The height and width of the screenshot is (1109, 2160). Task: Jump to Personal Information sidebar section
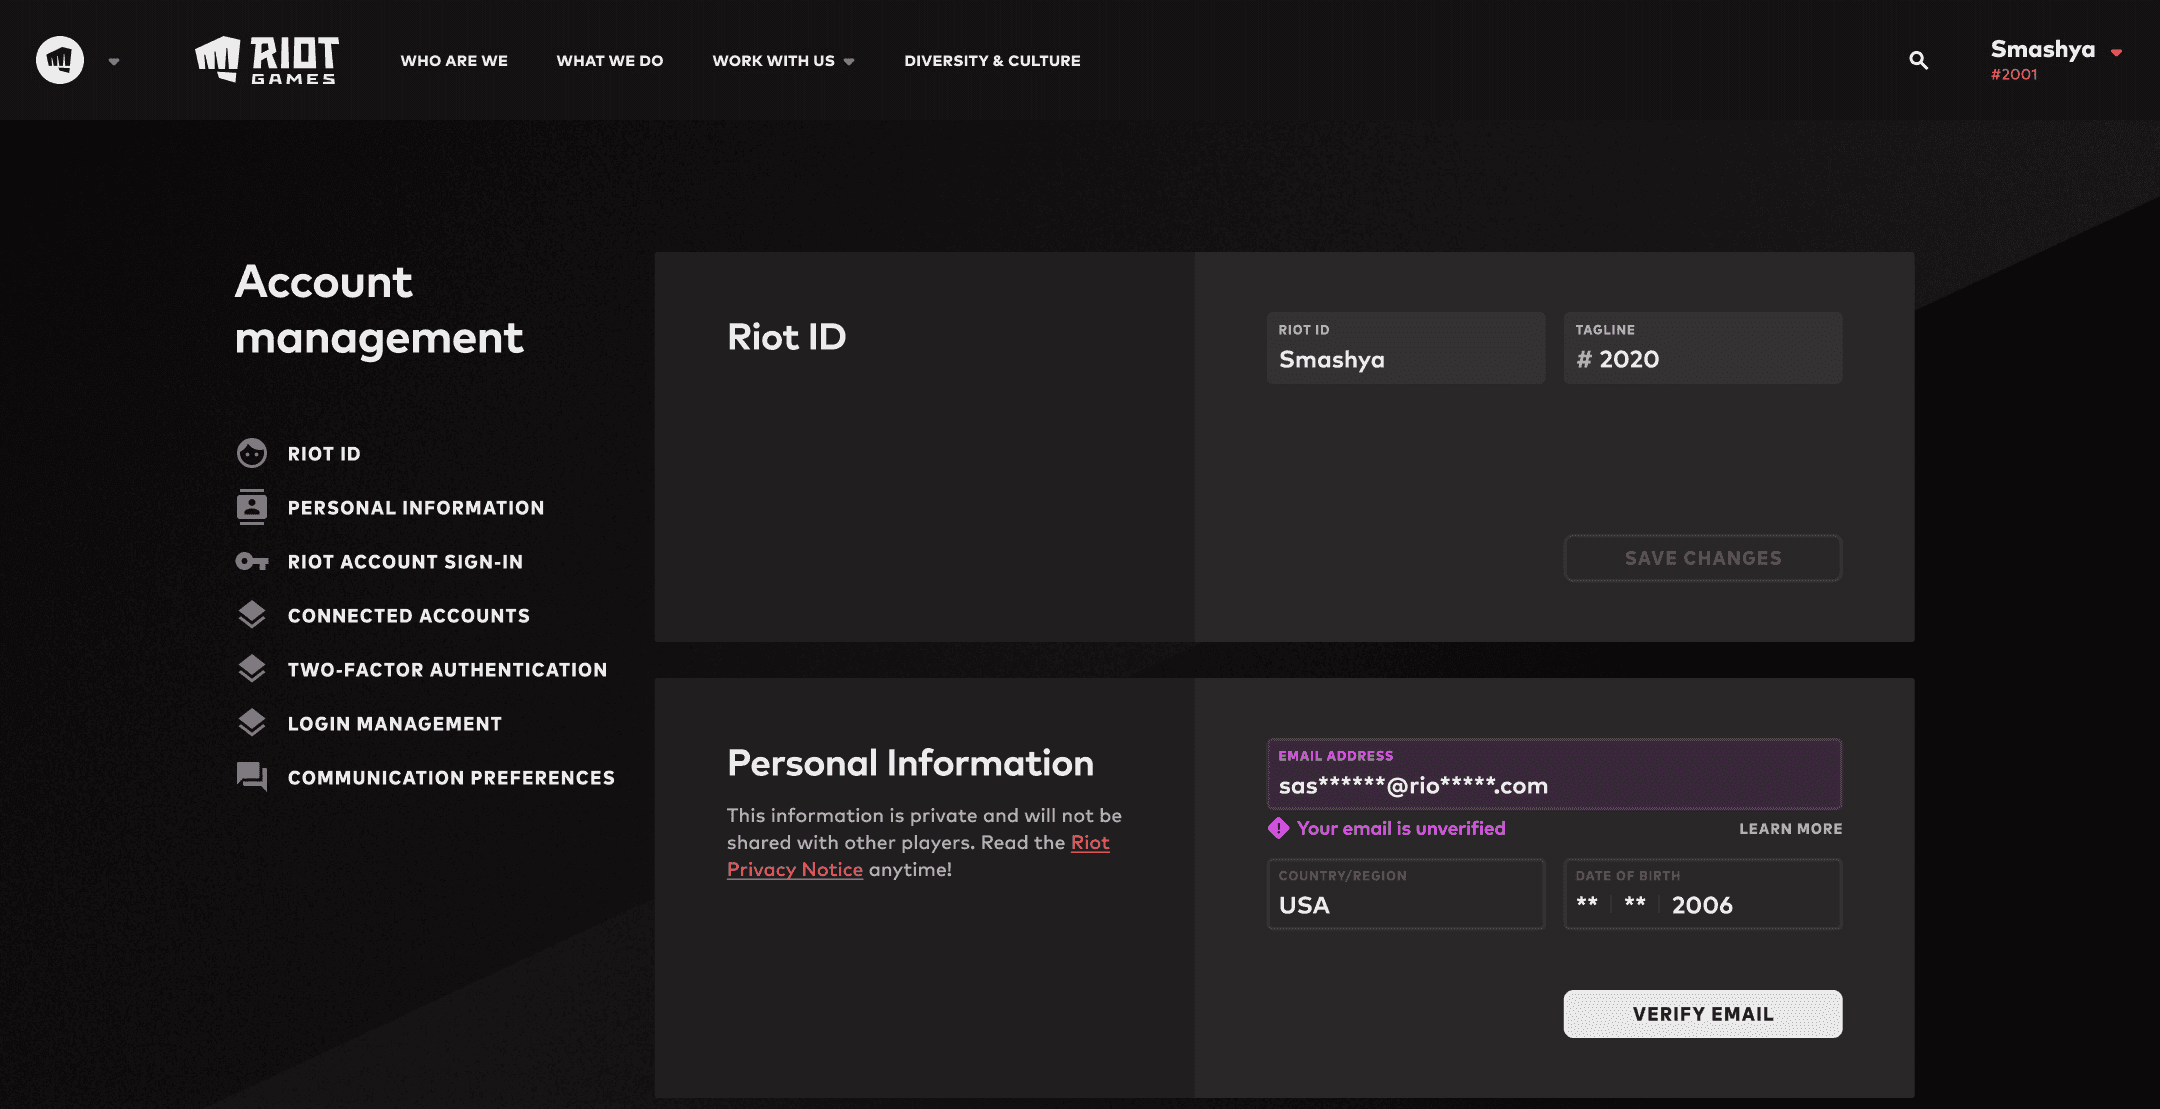click(x=416, y=508)
